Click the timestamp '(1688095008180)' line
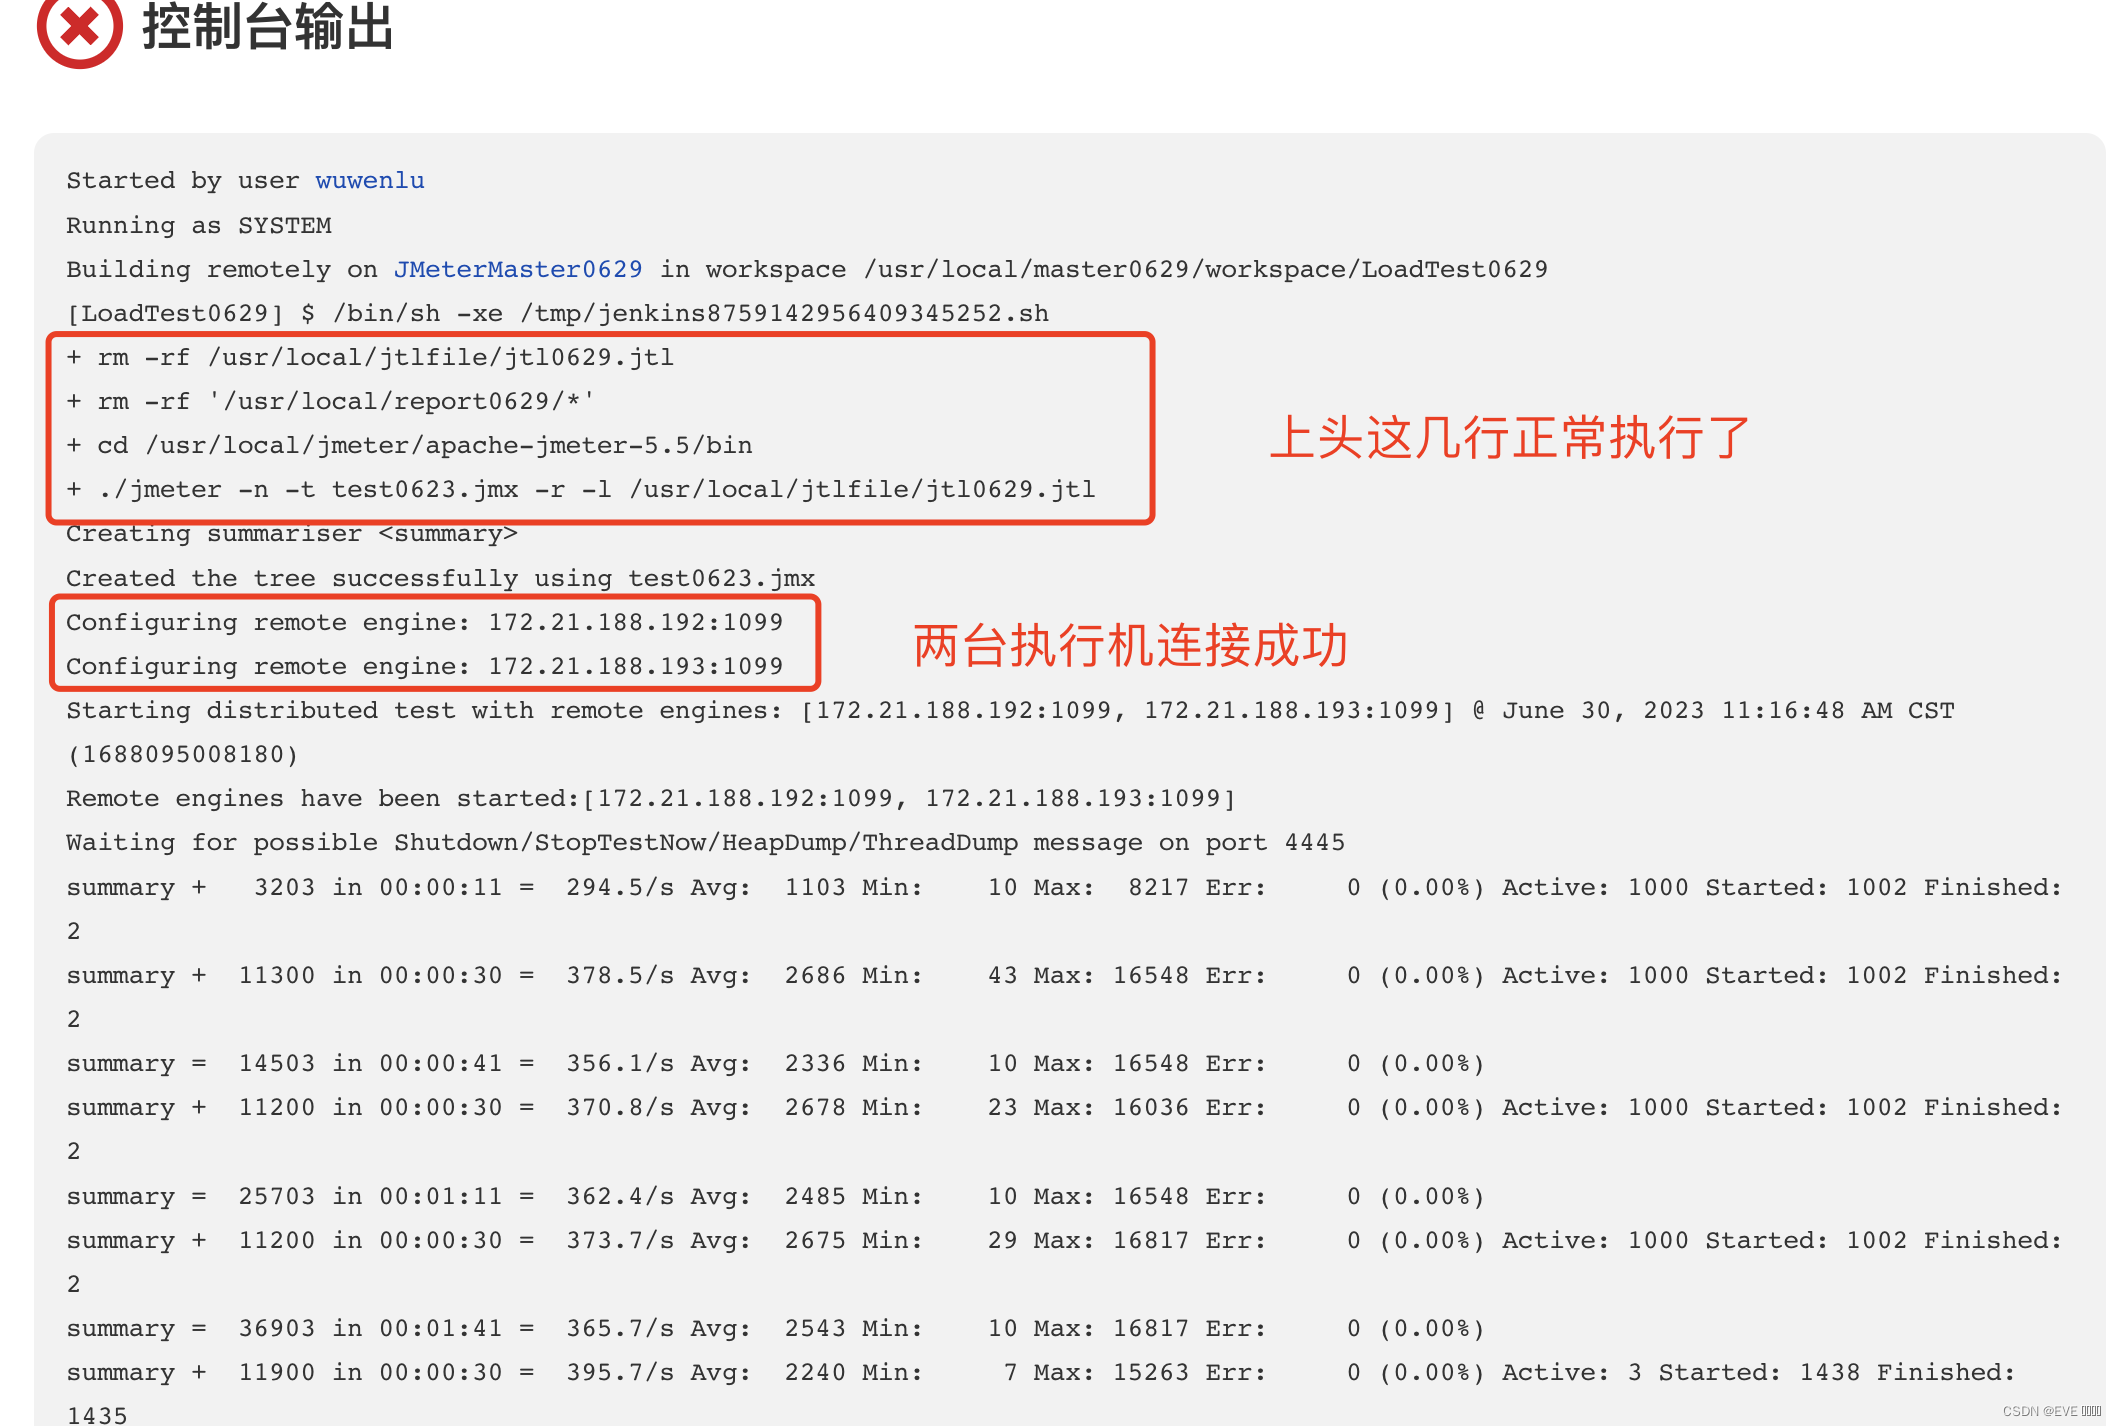This screenshot has width=2116, height=1426. (x=182, y=754)
